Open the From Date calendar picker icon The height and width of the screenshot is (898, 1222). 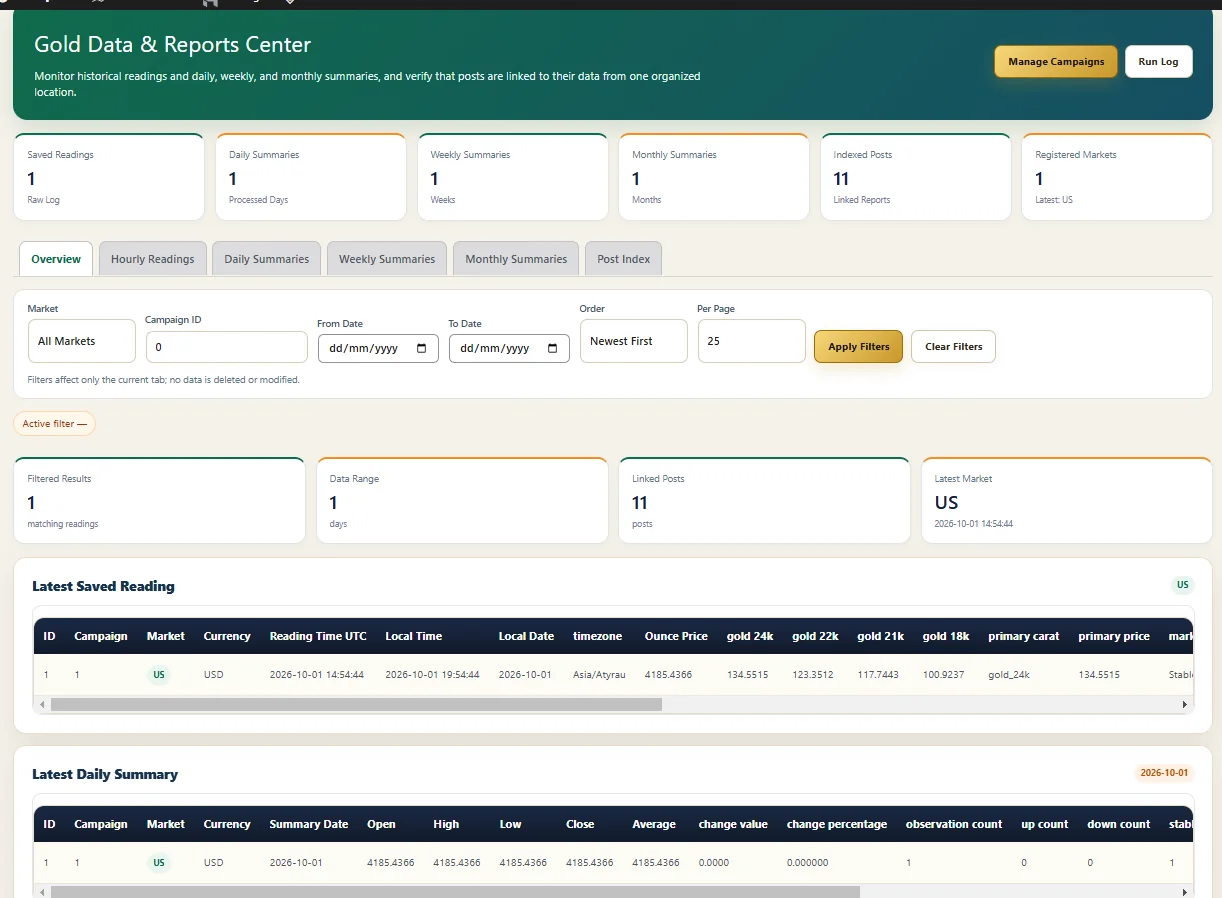(x=421, y=348)
